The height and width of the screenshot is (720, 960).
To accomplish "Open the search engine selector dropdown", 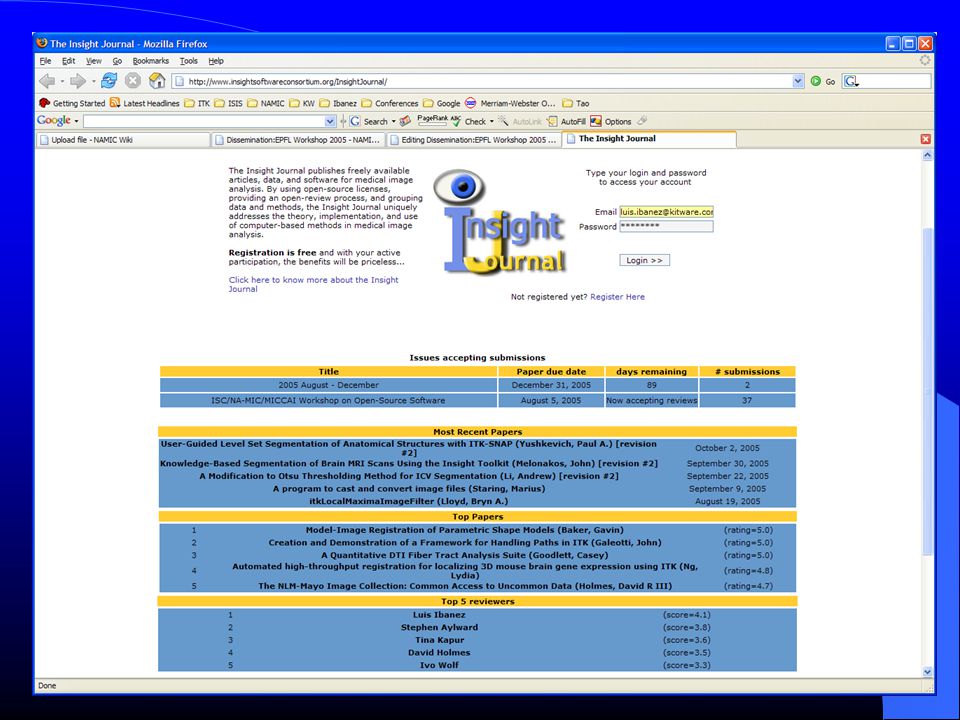I will click(x=851, y=81).
